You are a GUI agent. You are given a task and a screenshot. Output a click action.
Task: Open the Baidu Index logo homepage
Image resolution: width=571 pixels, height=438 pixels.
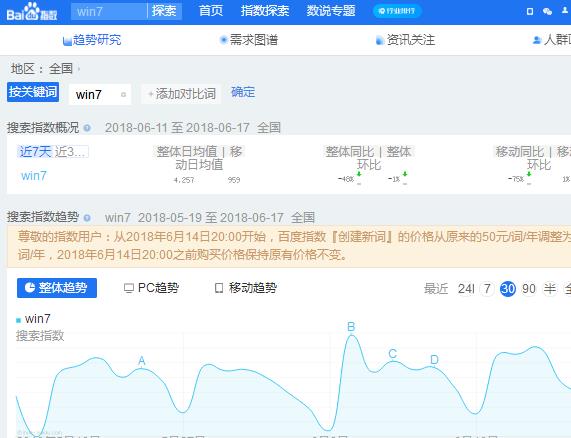(32, 11)
